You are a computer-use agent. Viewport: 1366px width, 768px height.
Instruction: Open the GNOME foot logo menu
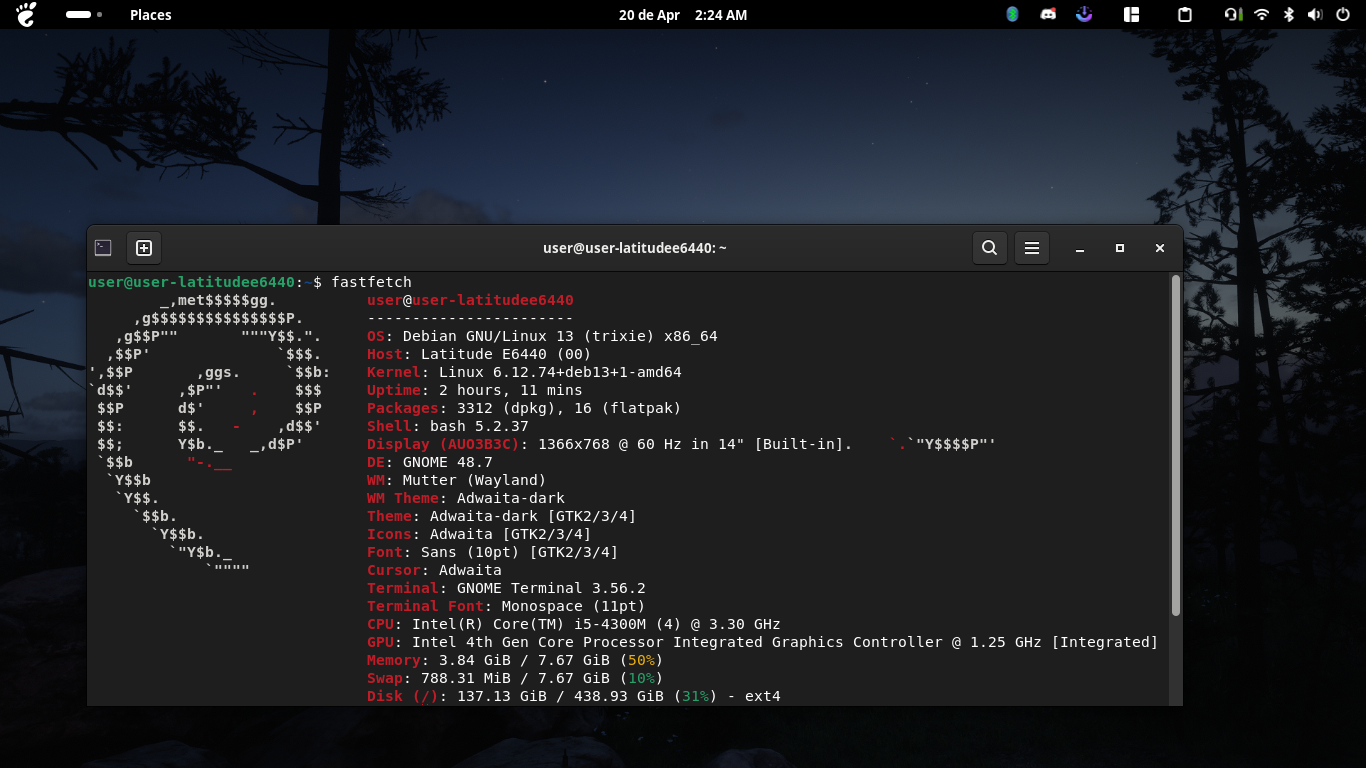coord(26,14)
